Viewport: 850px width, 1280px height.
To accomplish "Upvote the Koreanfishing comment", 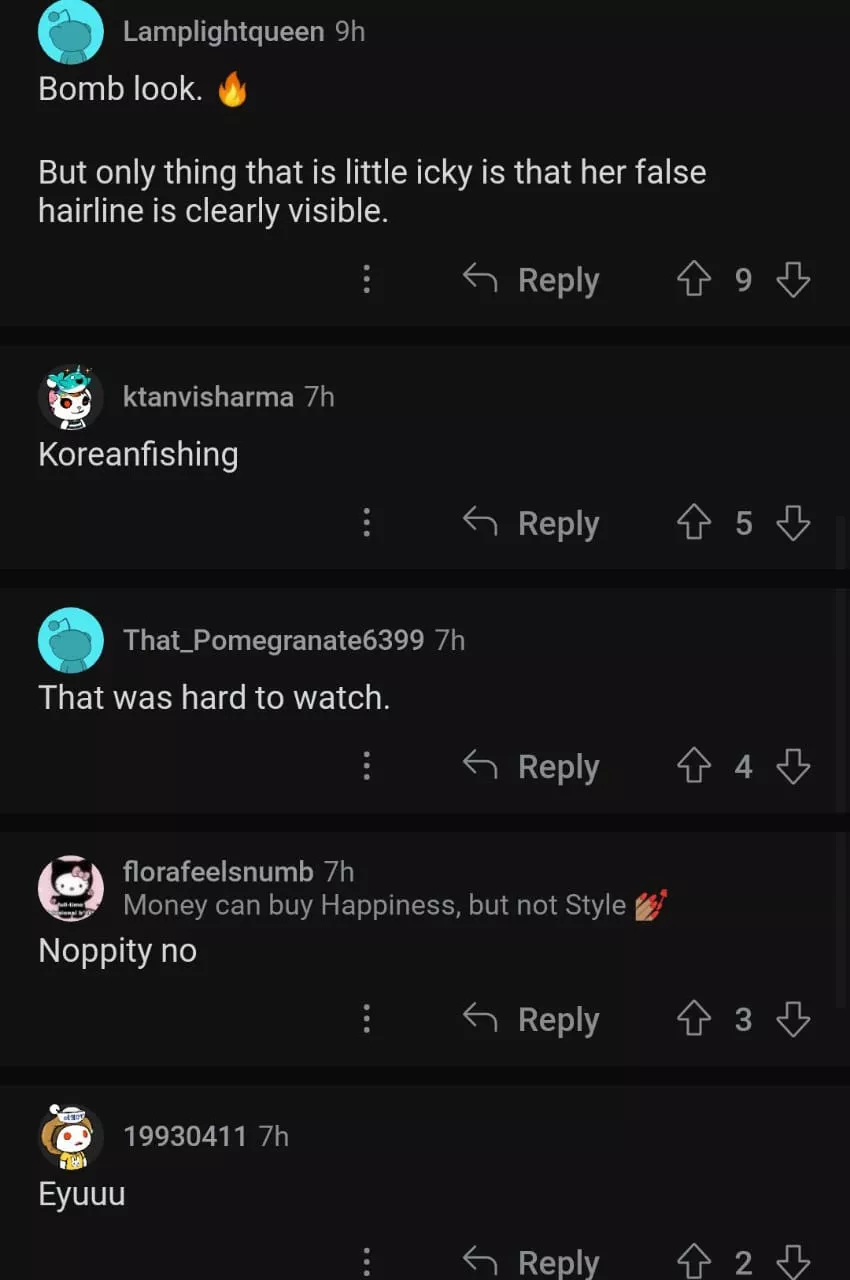I will tap(694, 523).
